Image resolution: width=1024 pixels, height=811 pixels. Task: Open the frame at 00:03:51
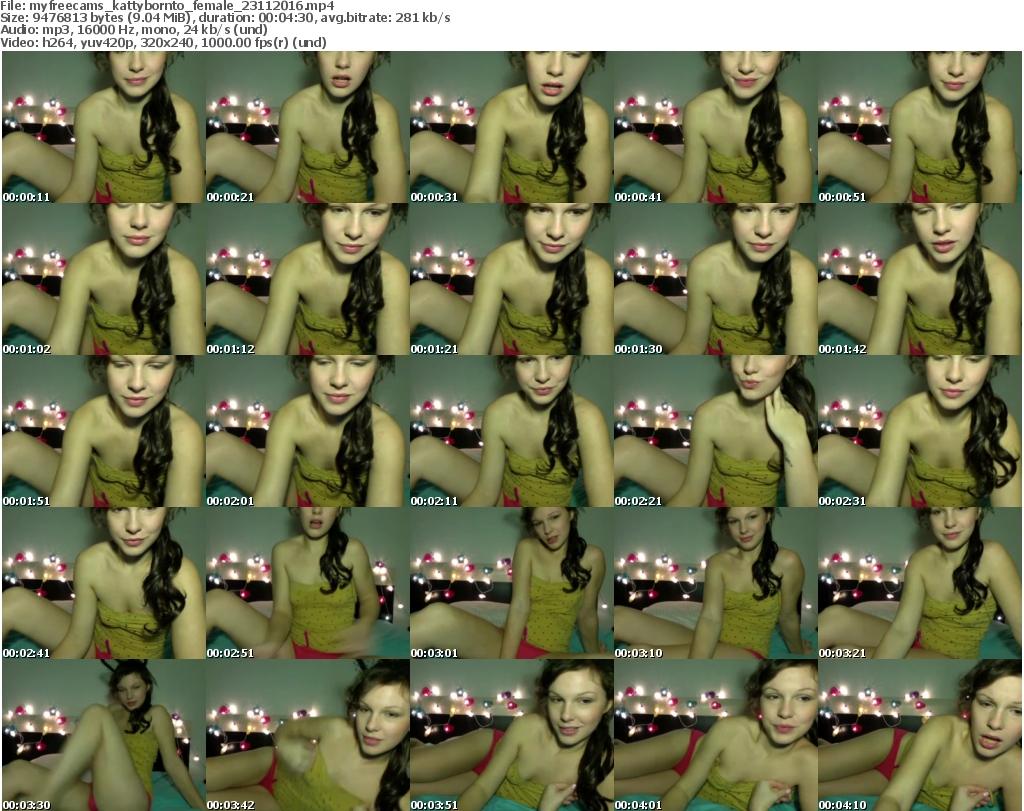point(511,735)
